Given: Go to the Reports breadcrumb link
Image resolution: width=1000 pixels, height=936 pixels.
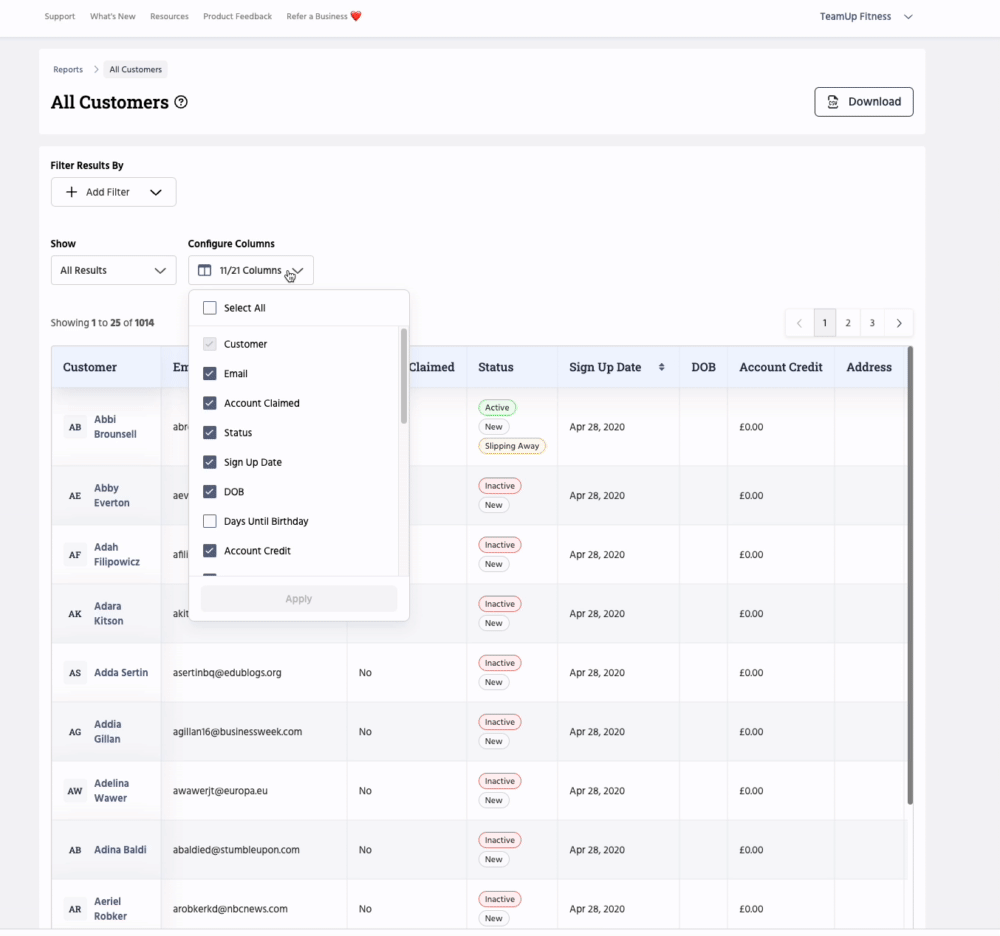Looking at the screenshot, I should click(68, 70).
